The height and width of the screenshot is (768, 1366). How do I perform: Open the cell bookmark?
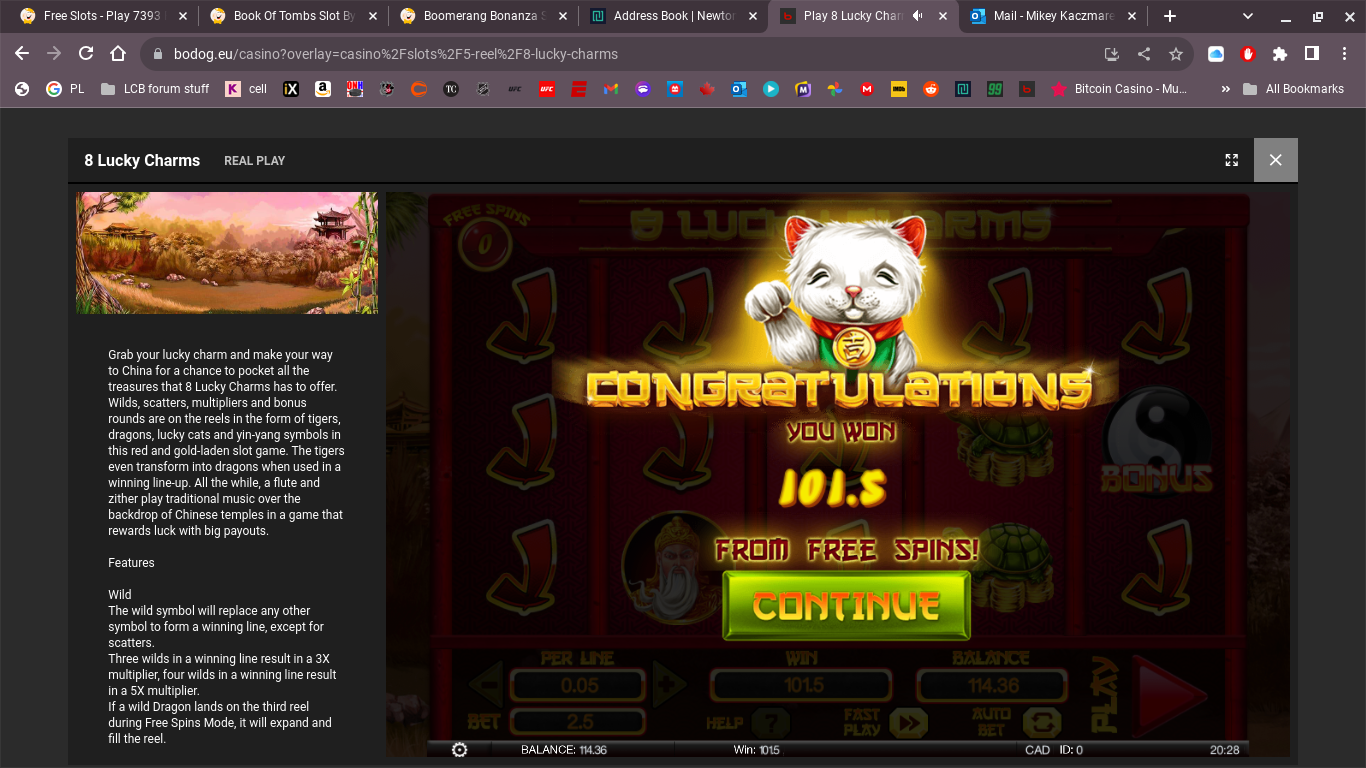tap(246, 89)
